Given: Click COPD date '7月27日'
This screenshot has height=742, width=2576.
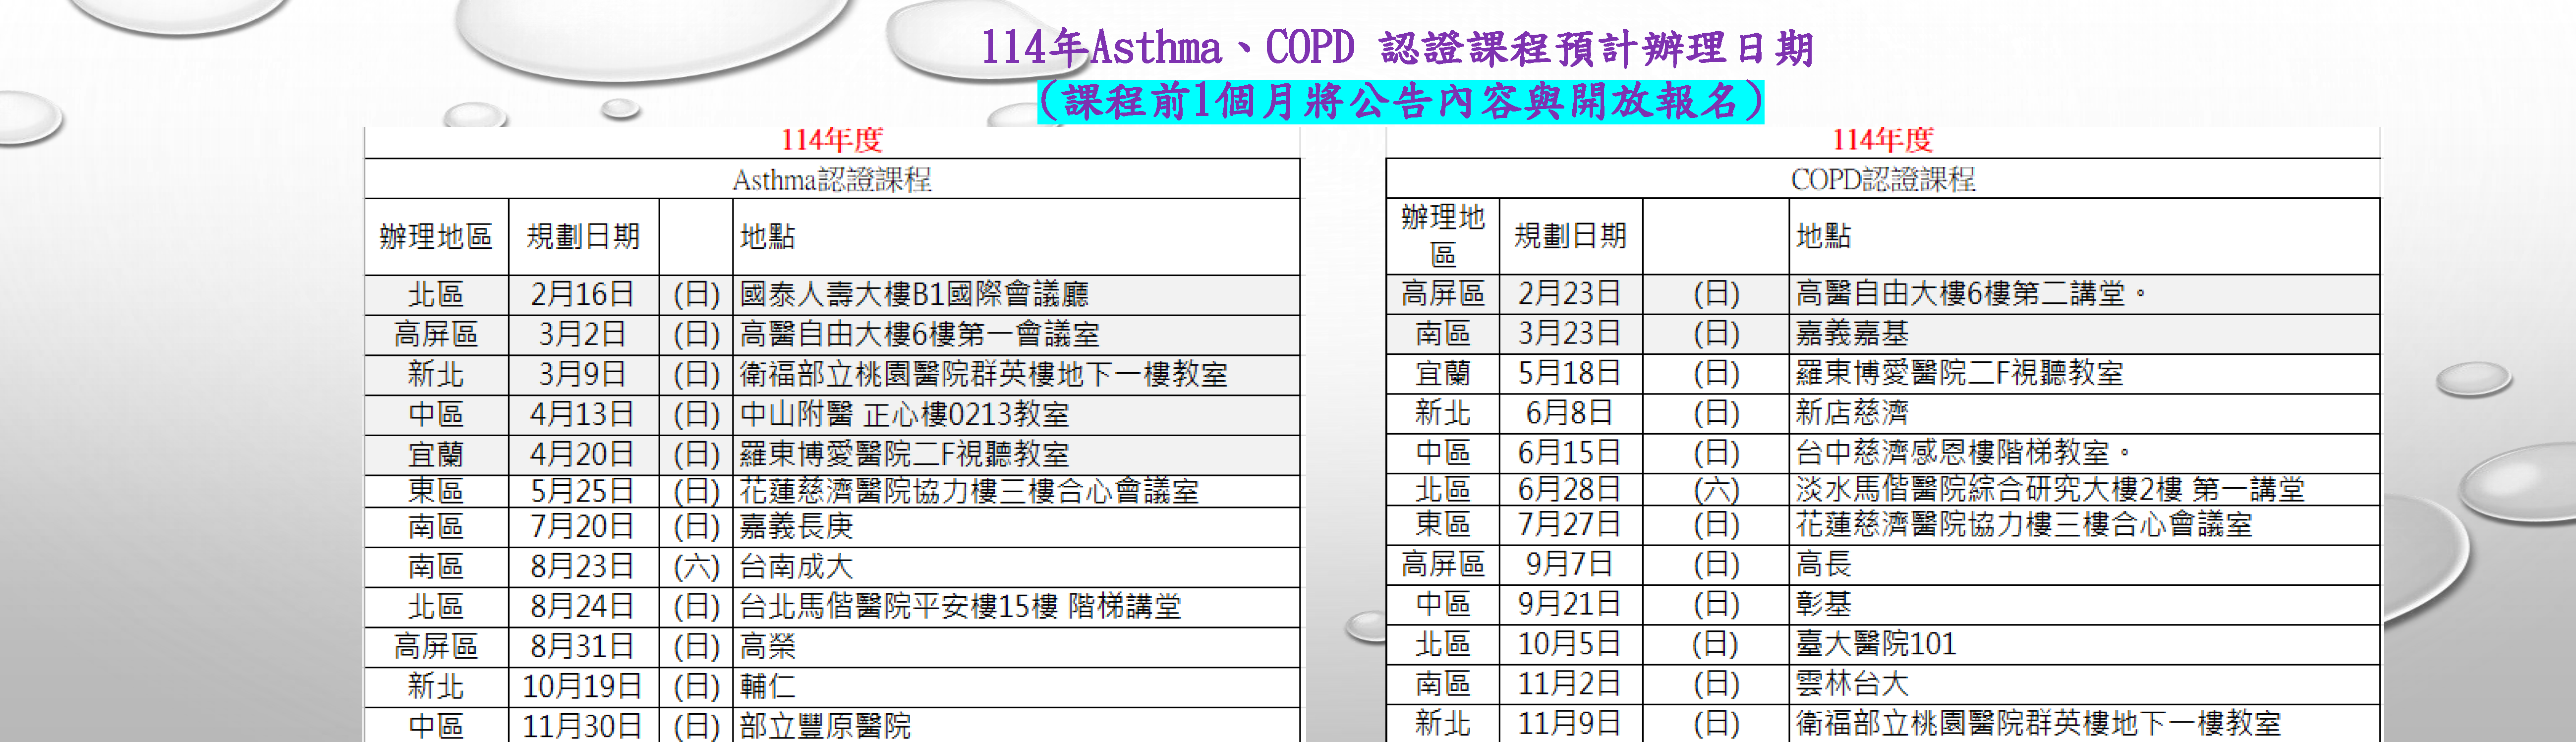Looking at the screenshot, I should [1570, 524].
